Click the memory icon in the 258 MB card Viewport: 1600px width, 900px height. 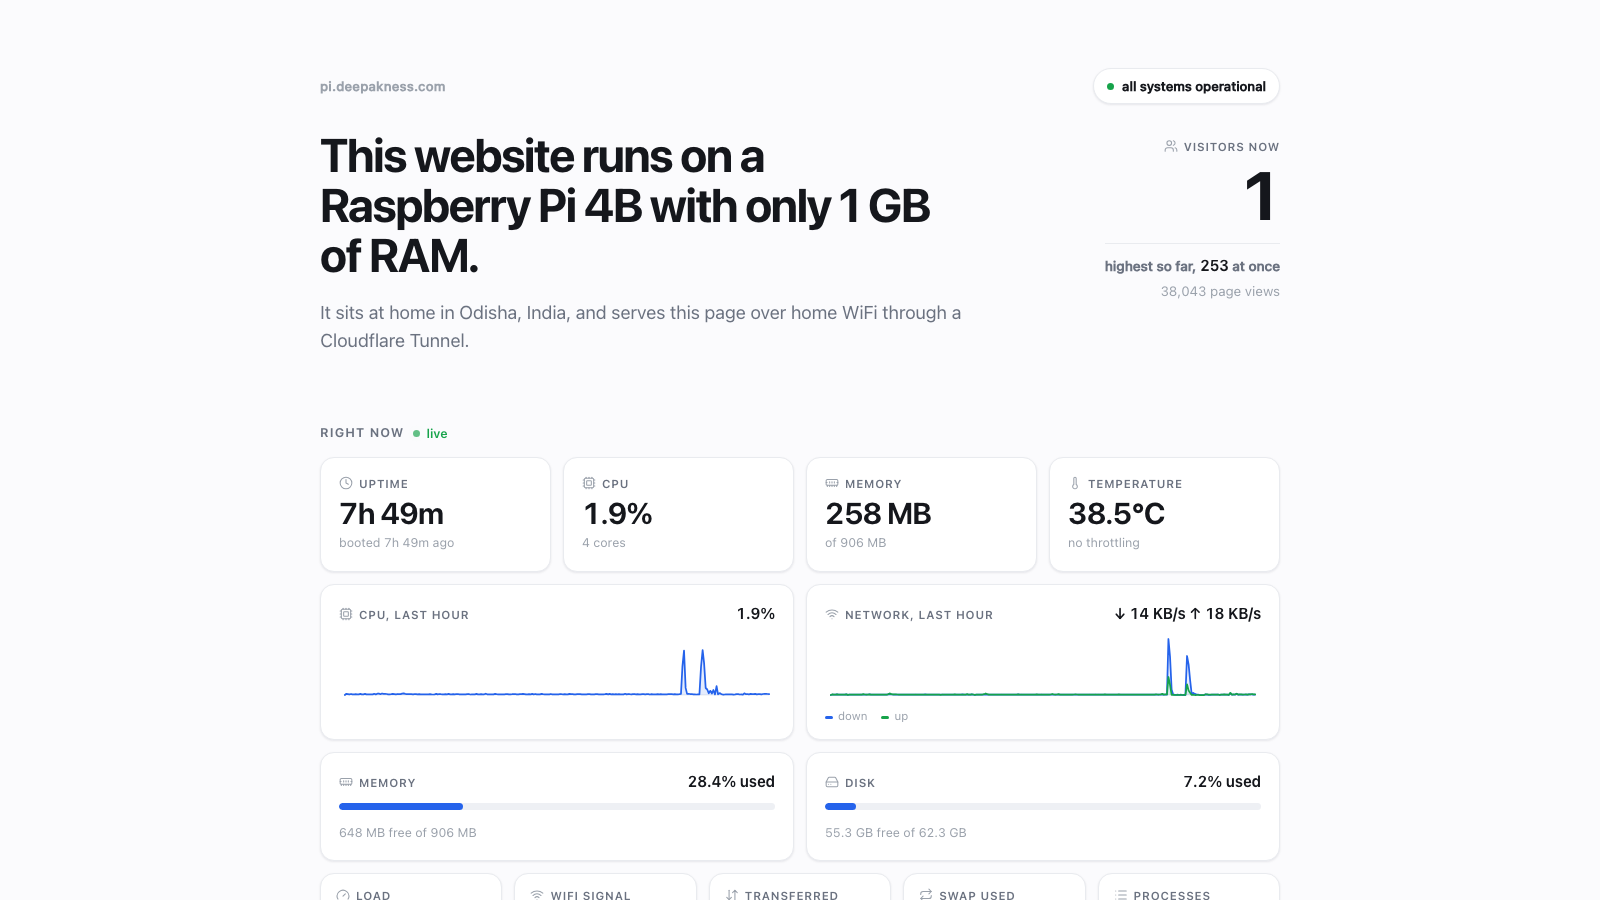click(832, 483)
